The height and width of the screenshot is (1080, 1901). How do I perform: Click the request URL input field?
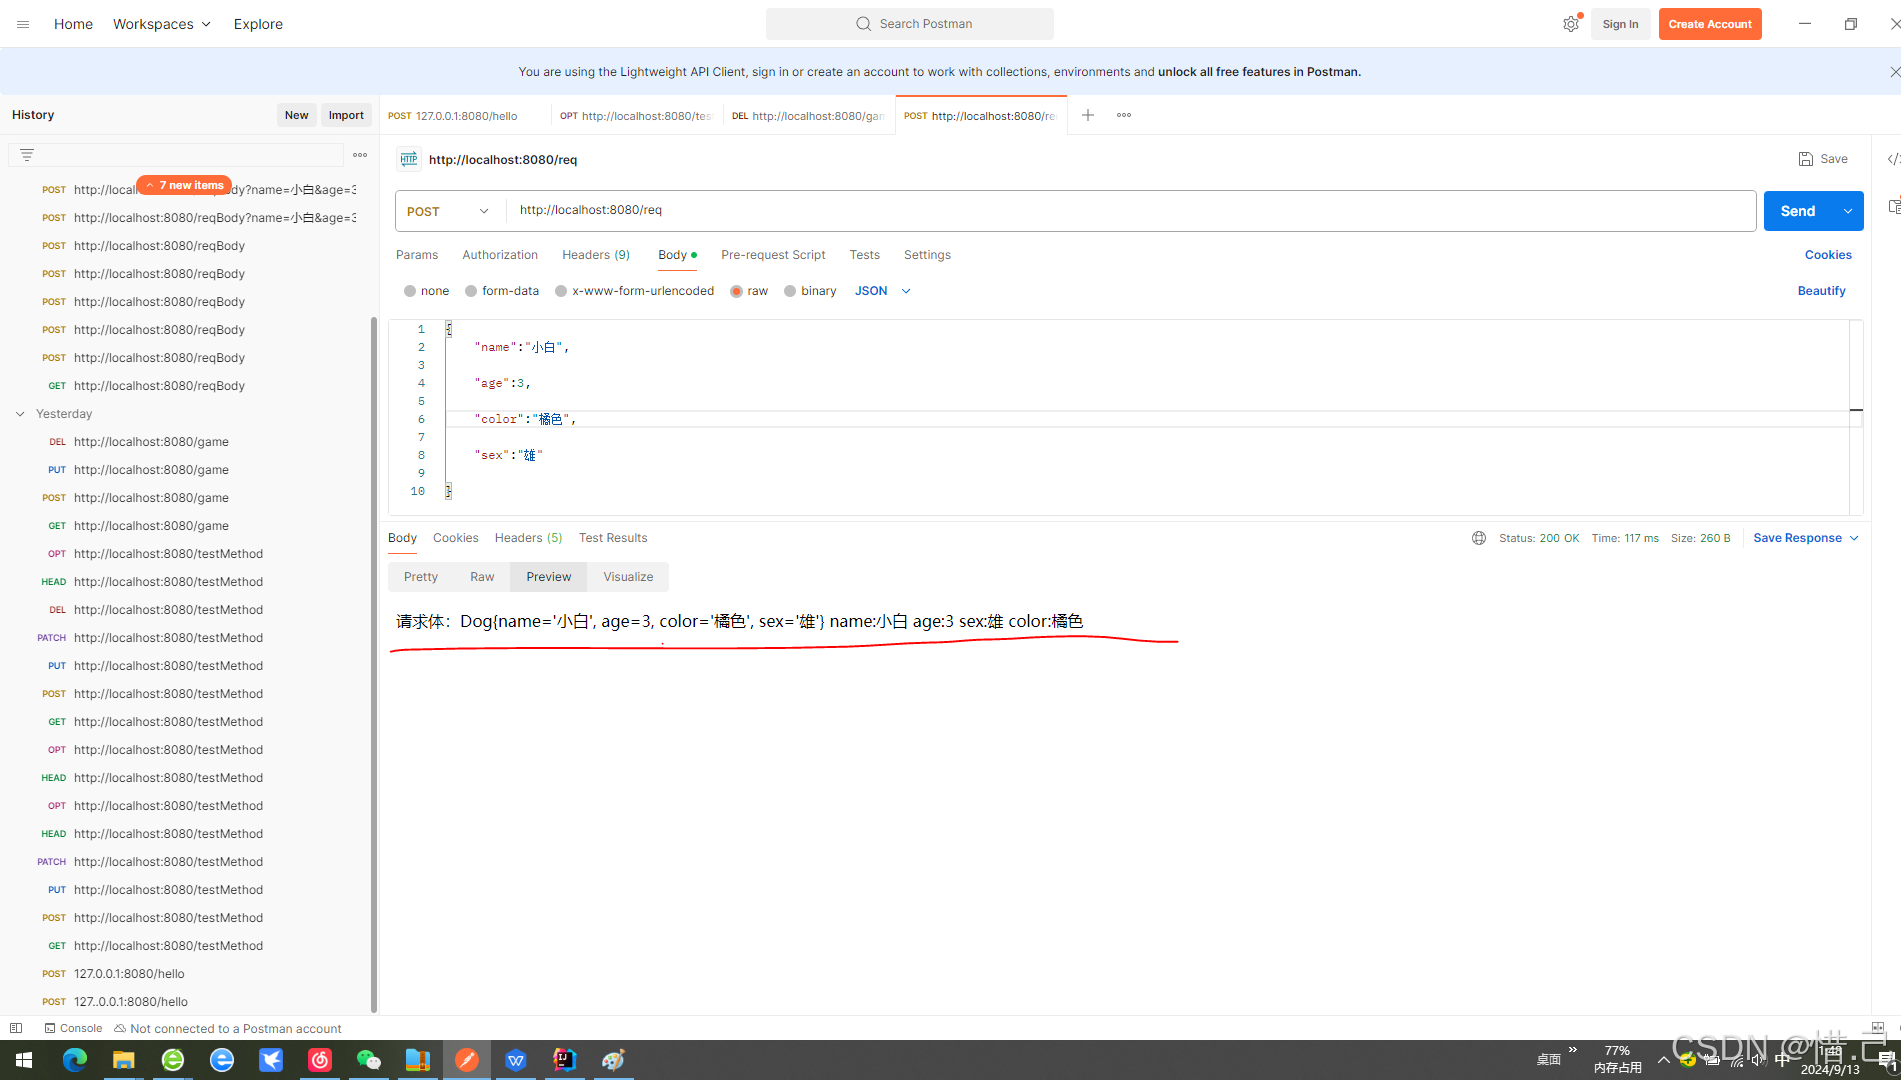1131,211
